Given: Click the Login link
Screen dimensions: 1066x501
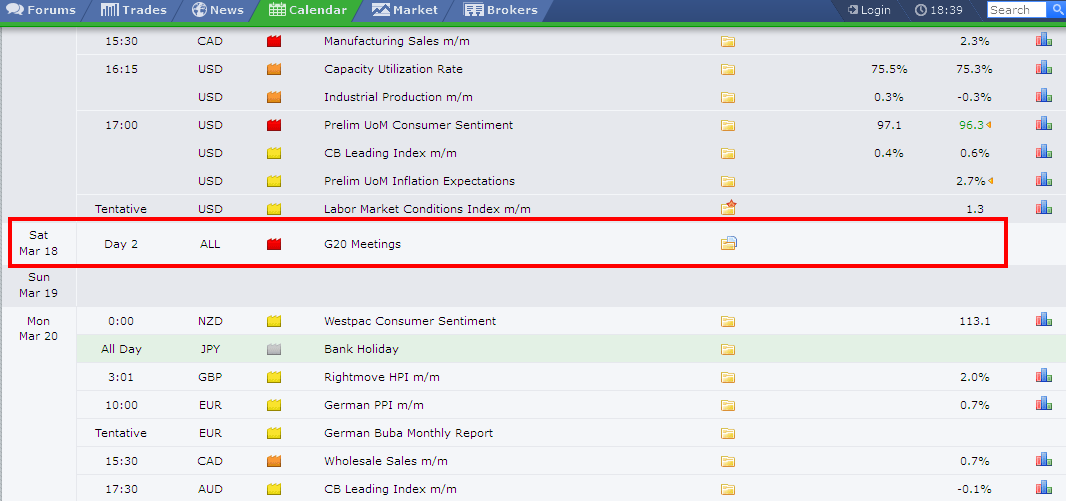Looking at the screenshot, I should click(870, 10).
